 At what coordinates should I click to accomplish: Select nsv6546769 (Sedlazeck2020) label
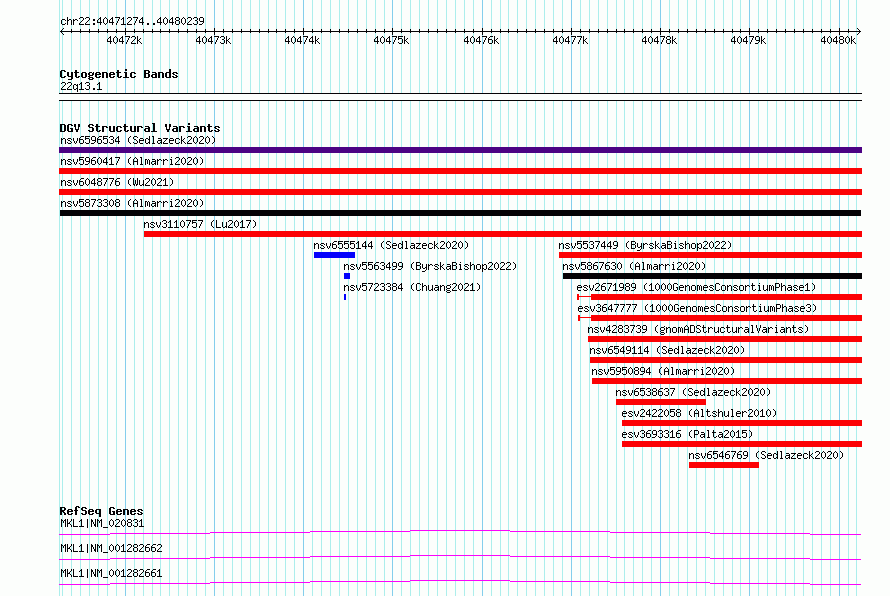(766, 455)
